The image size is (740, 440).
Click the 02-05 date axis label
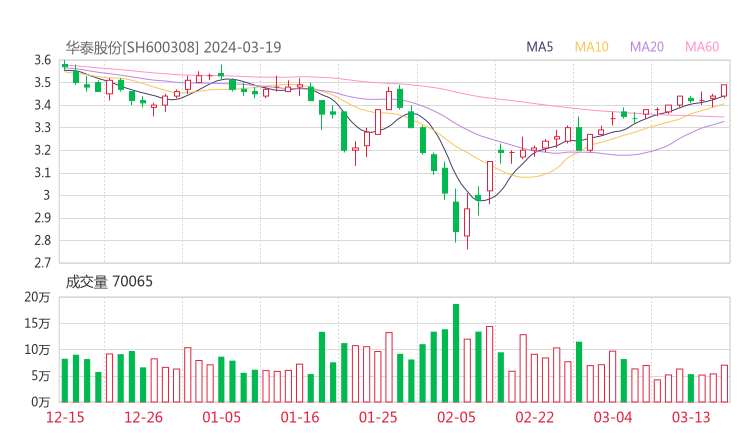[x=456, y=417]
